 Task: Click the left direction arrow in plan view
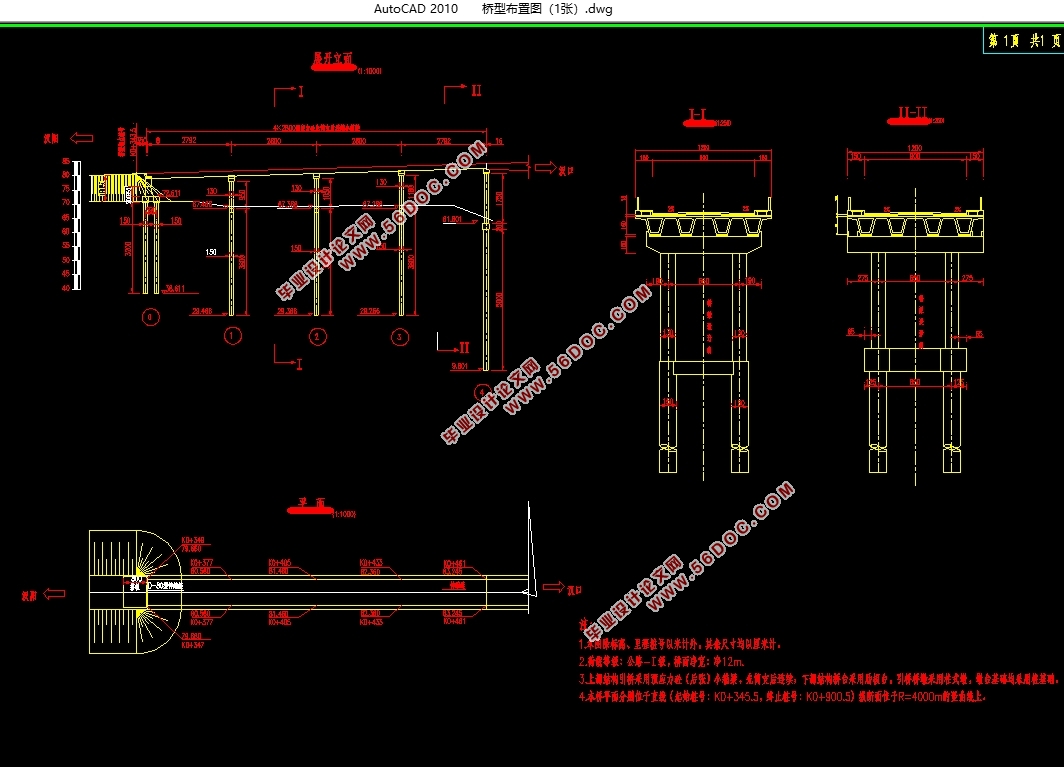(55, 594)
